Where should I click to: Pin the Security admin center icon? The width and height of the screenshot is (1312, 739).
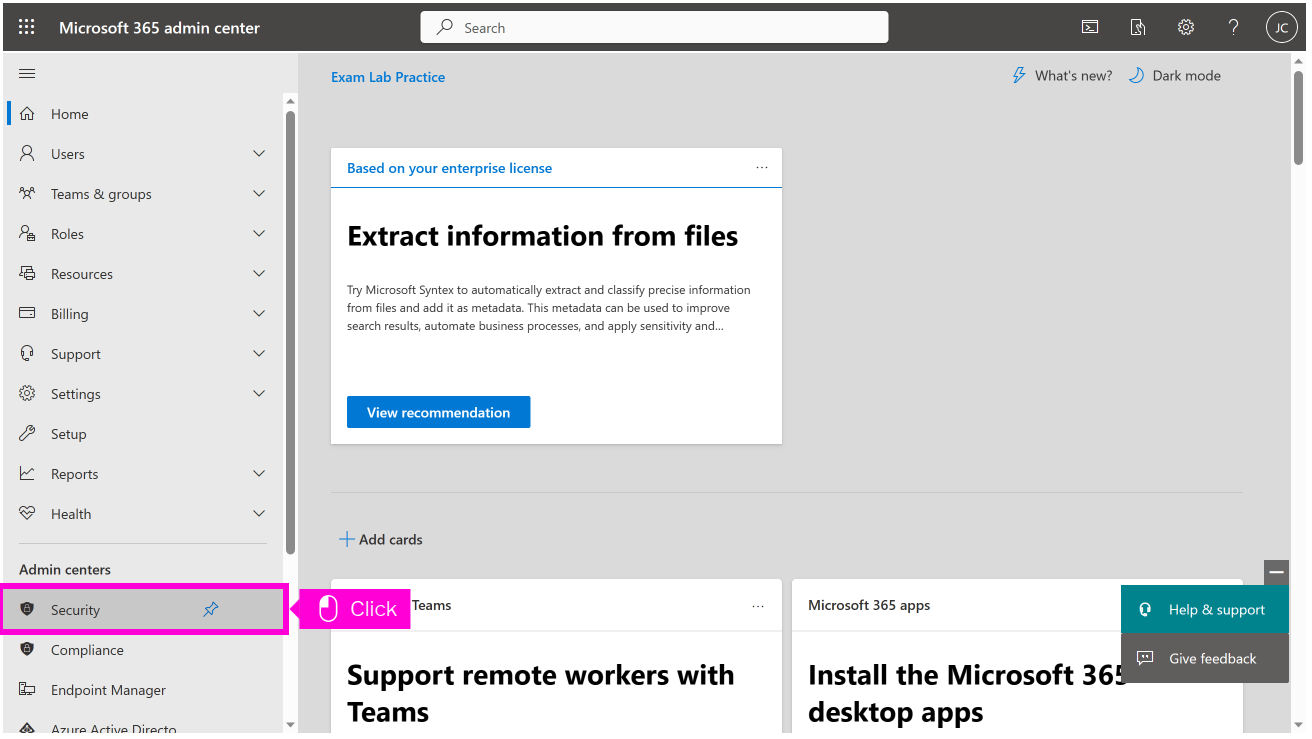point(211,610)
